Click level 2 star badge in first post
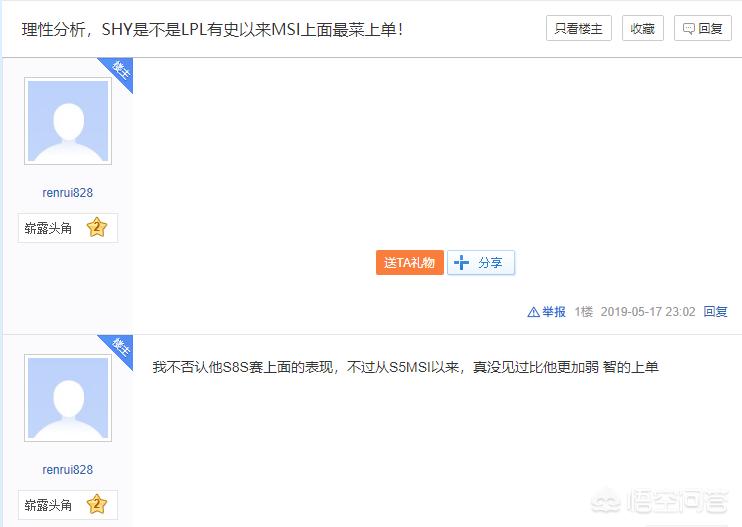The width and height of the screenshot is (742, 527). pos(96,228)
